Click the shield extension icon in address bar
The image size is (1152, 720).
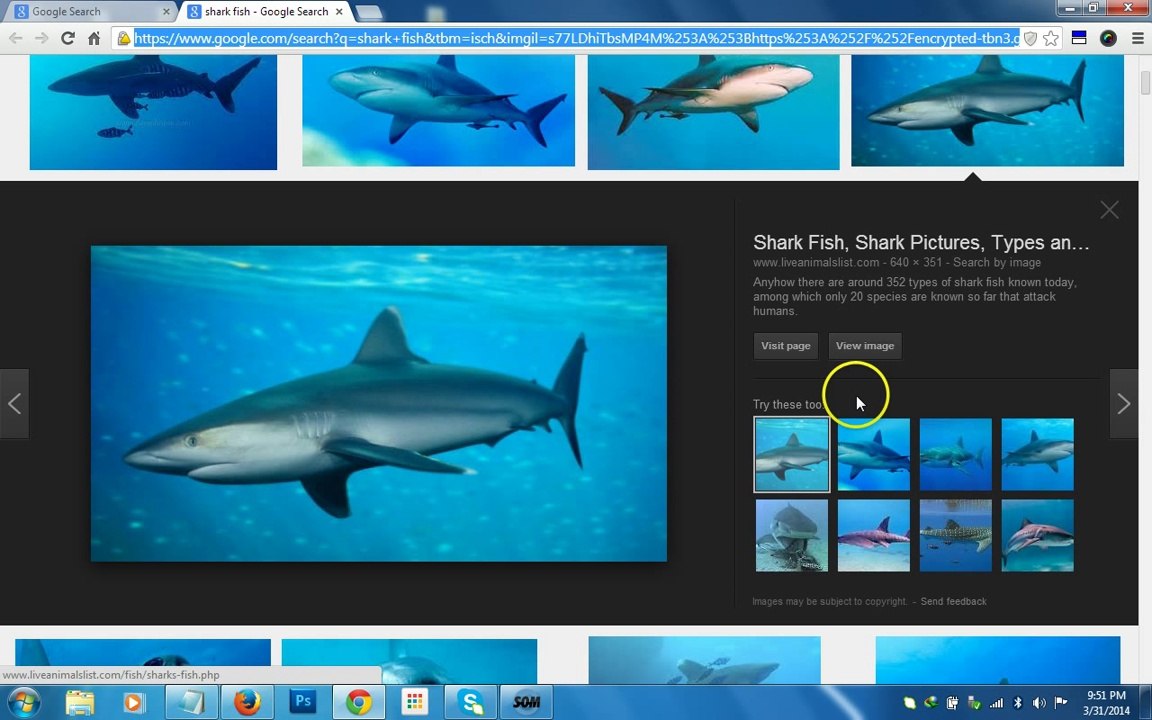[1030, 38]
